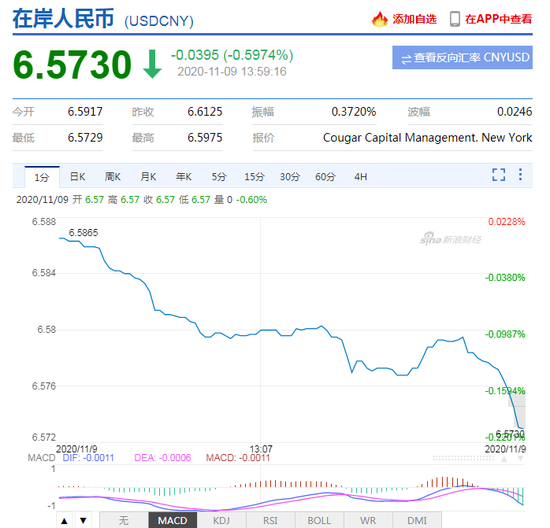Expand the chart to fullscreen
Screen dimensions: 550x528
[x=498, y=174]
